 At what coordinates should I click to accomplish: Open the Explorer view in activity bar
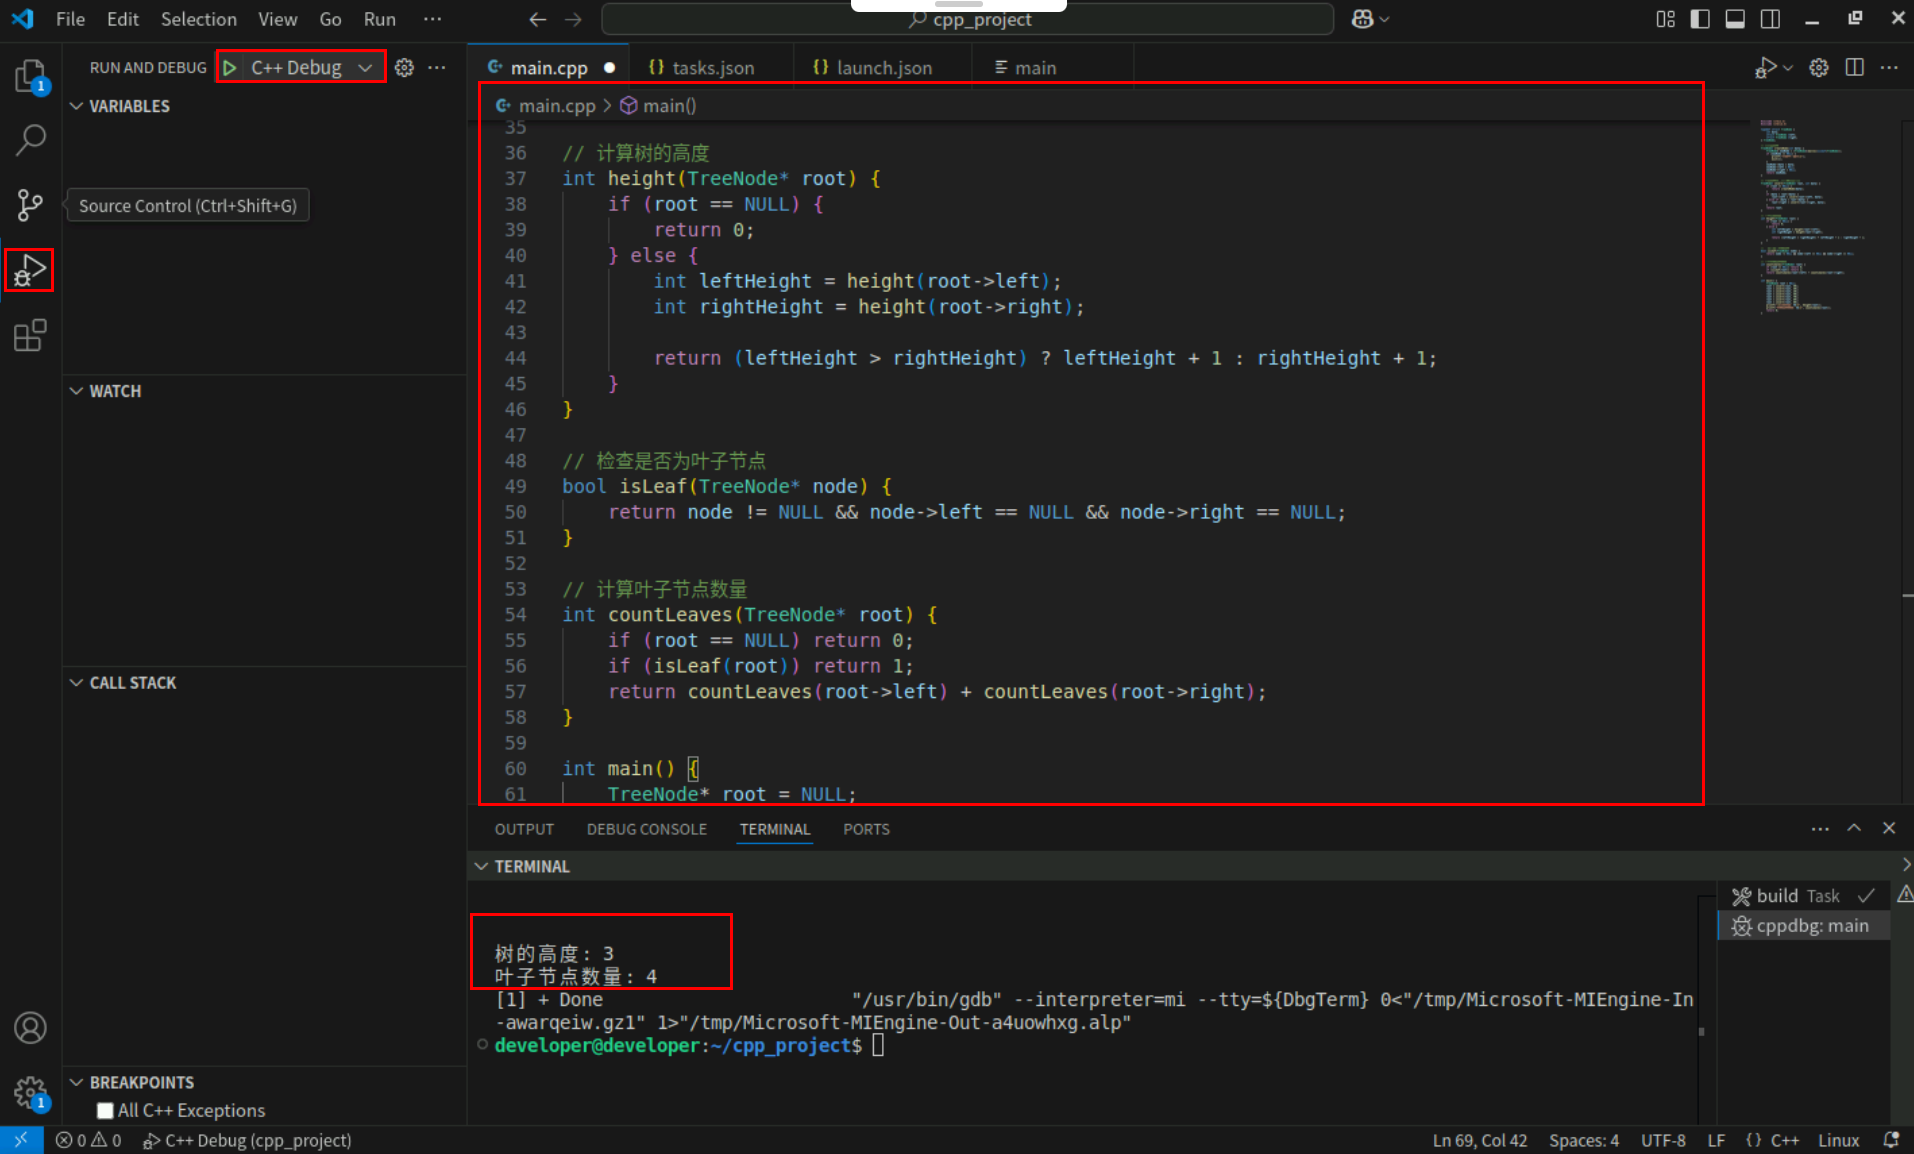30,76
